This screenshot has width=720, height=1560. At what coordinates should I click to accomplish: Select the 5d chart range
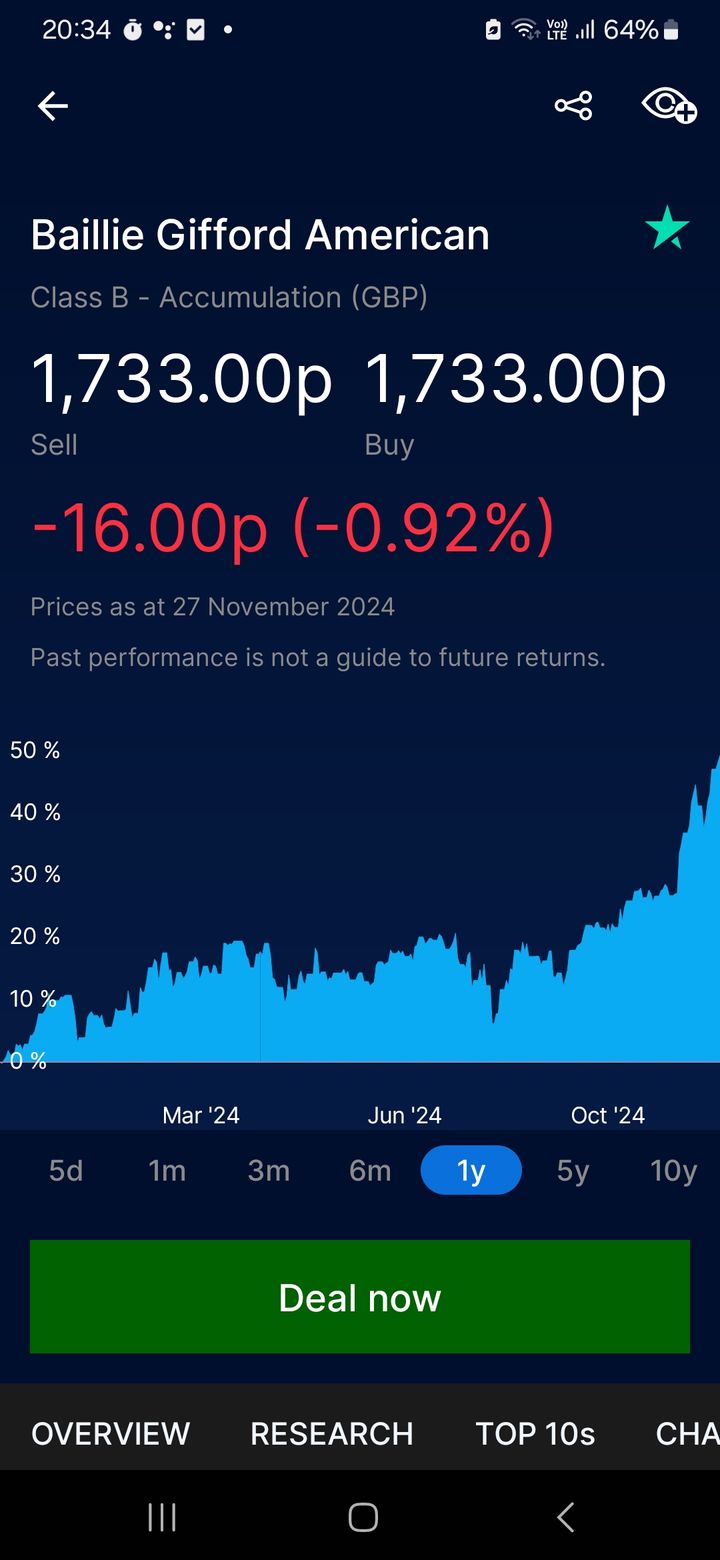66,1170
